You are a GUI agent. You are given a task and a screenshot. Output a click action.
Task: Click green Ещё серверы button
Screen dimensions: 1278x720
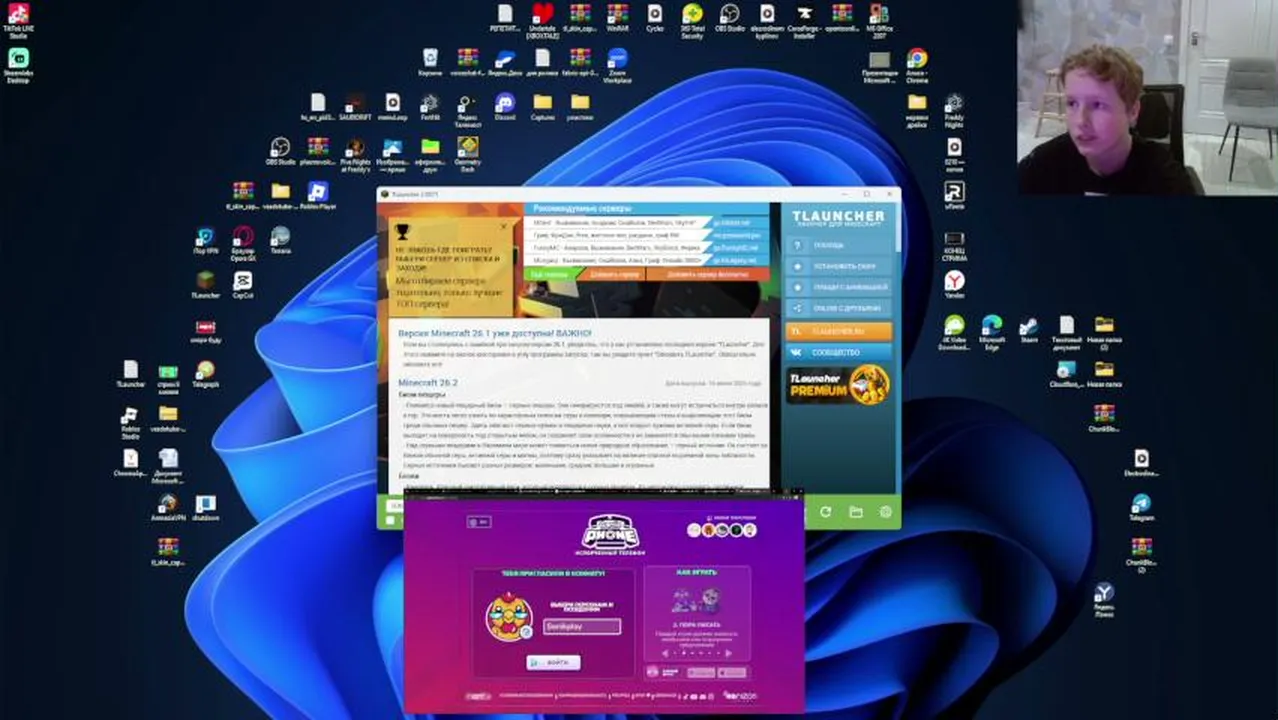[x=549, y=273]
